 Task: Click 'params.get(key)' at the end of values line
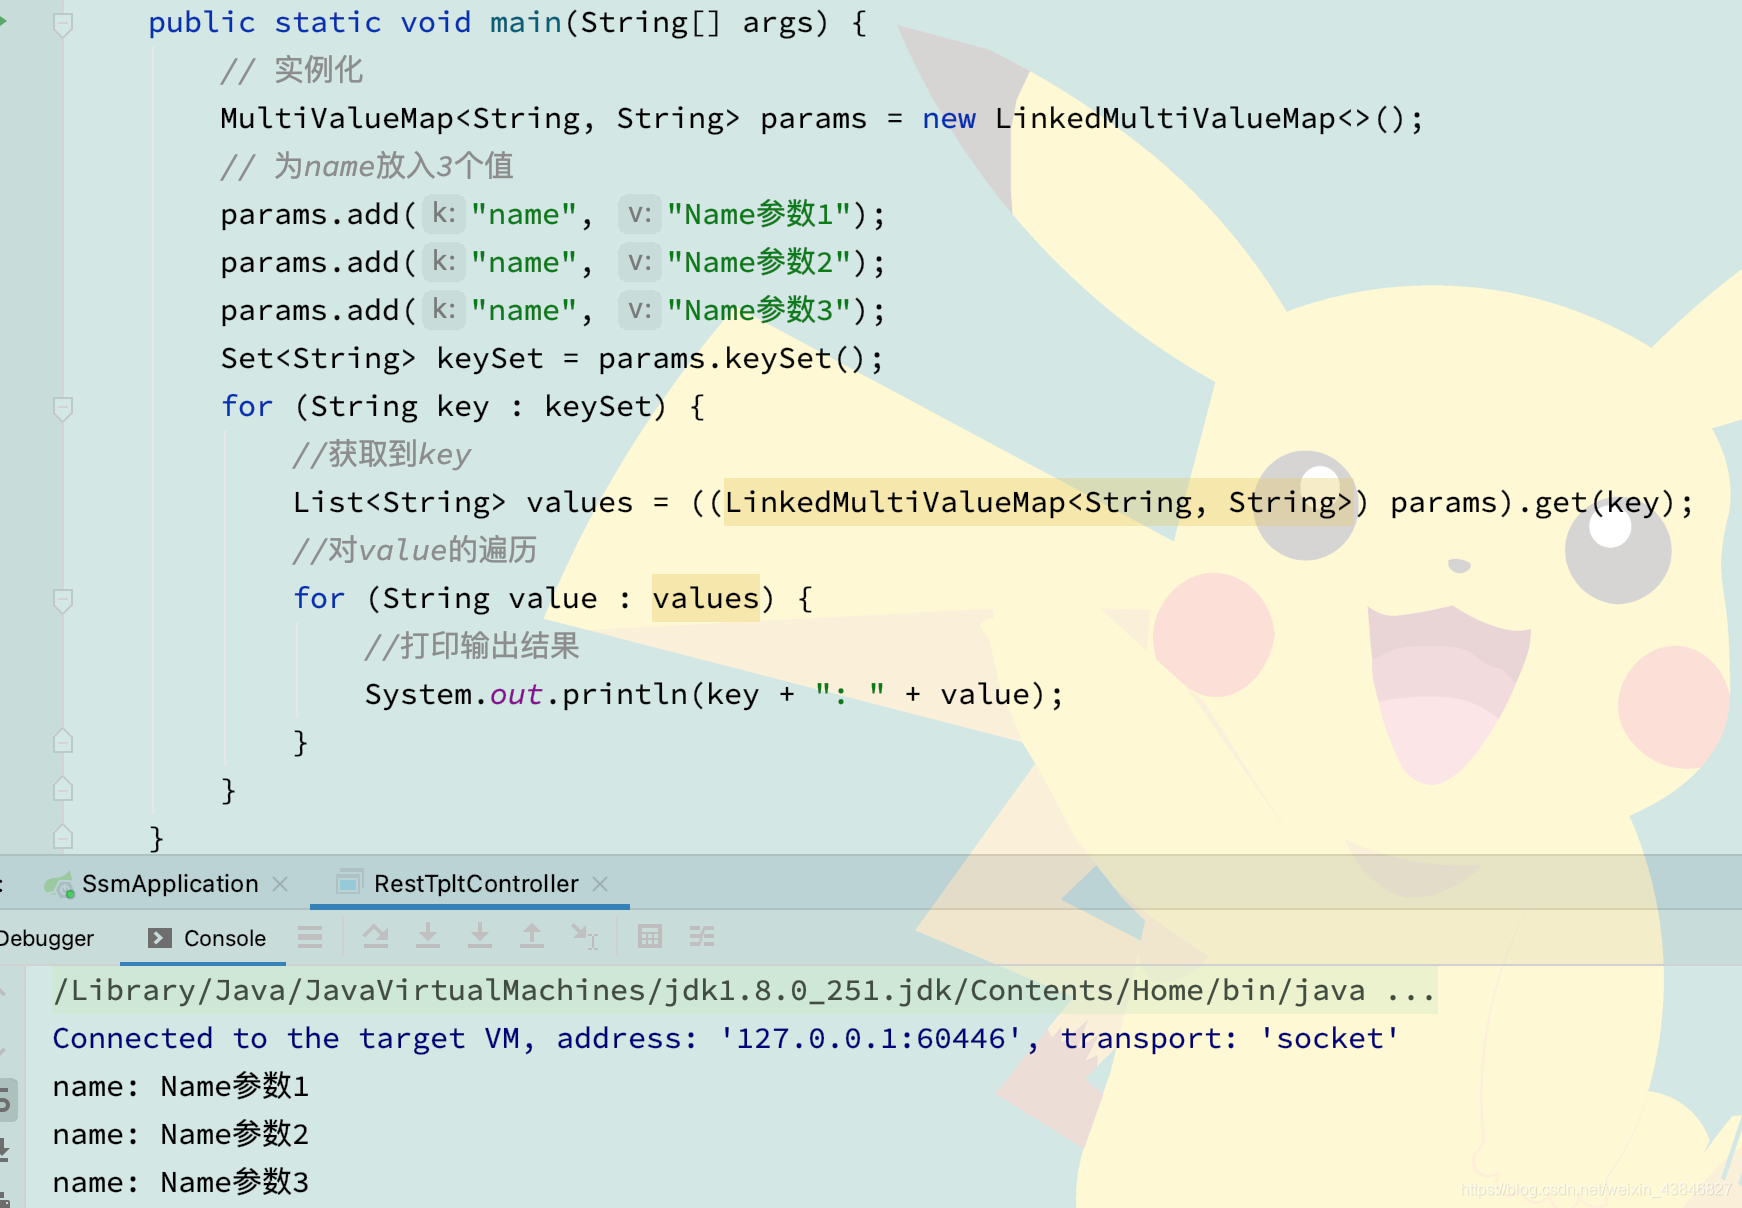1532,502
